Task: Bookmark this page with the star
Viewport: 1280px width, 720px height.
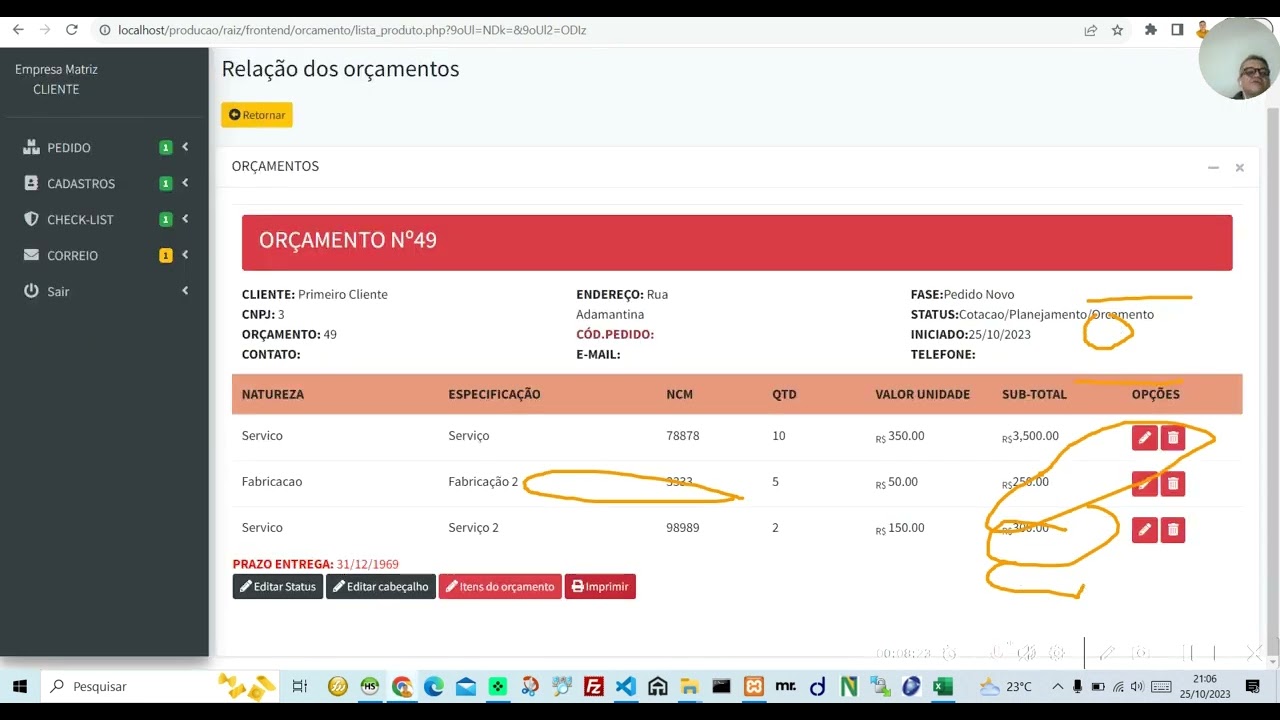Action: point(1117,30)
